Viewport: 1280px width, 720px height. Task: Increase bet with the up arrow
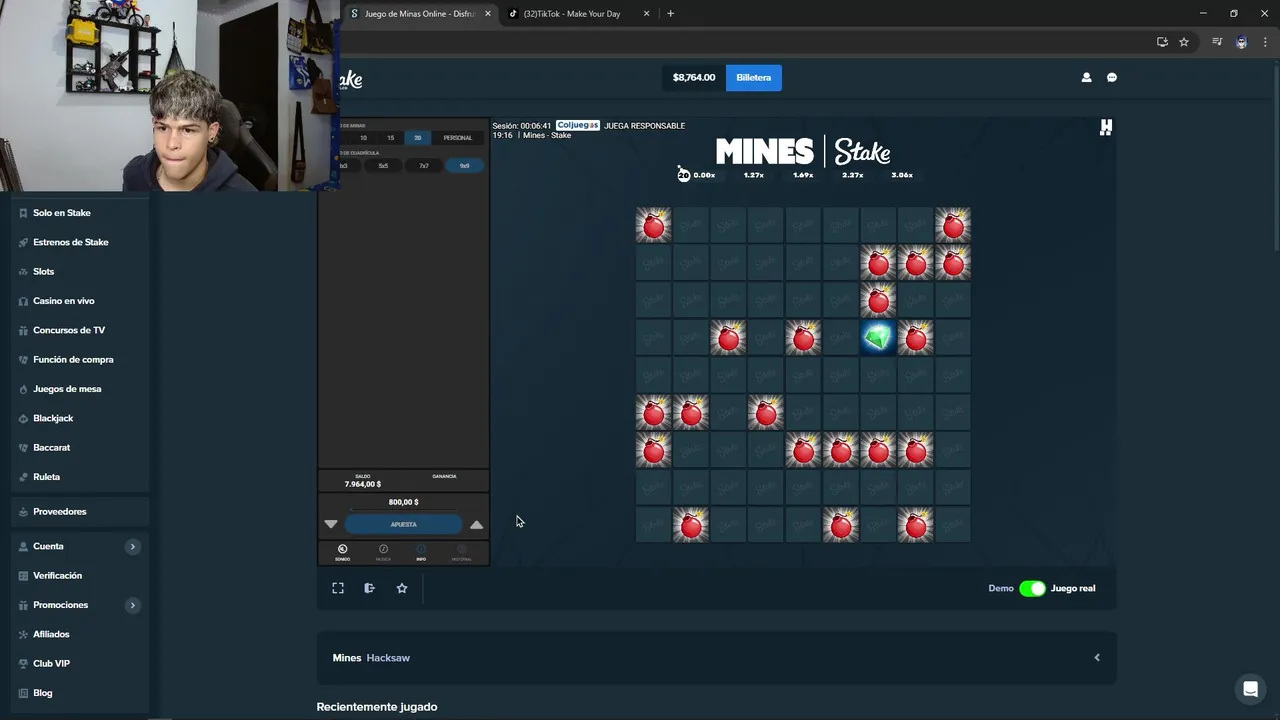pyautogui.click(x=477, y=524)
